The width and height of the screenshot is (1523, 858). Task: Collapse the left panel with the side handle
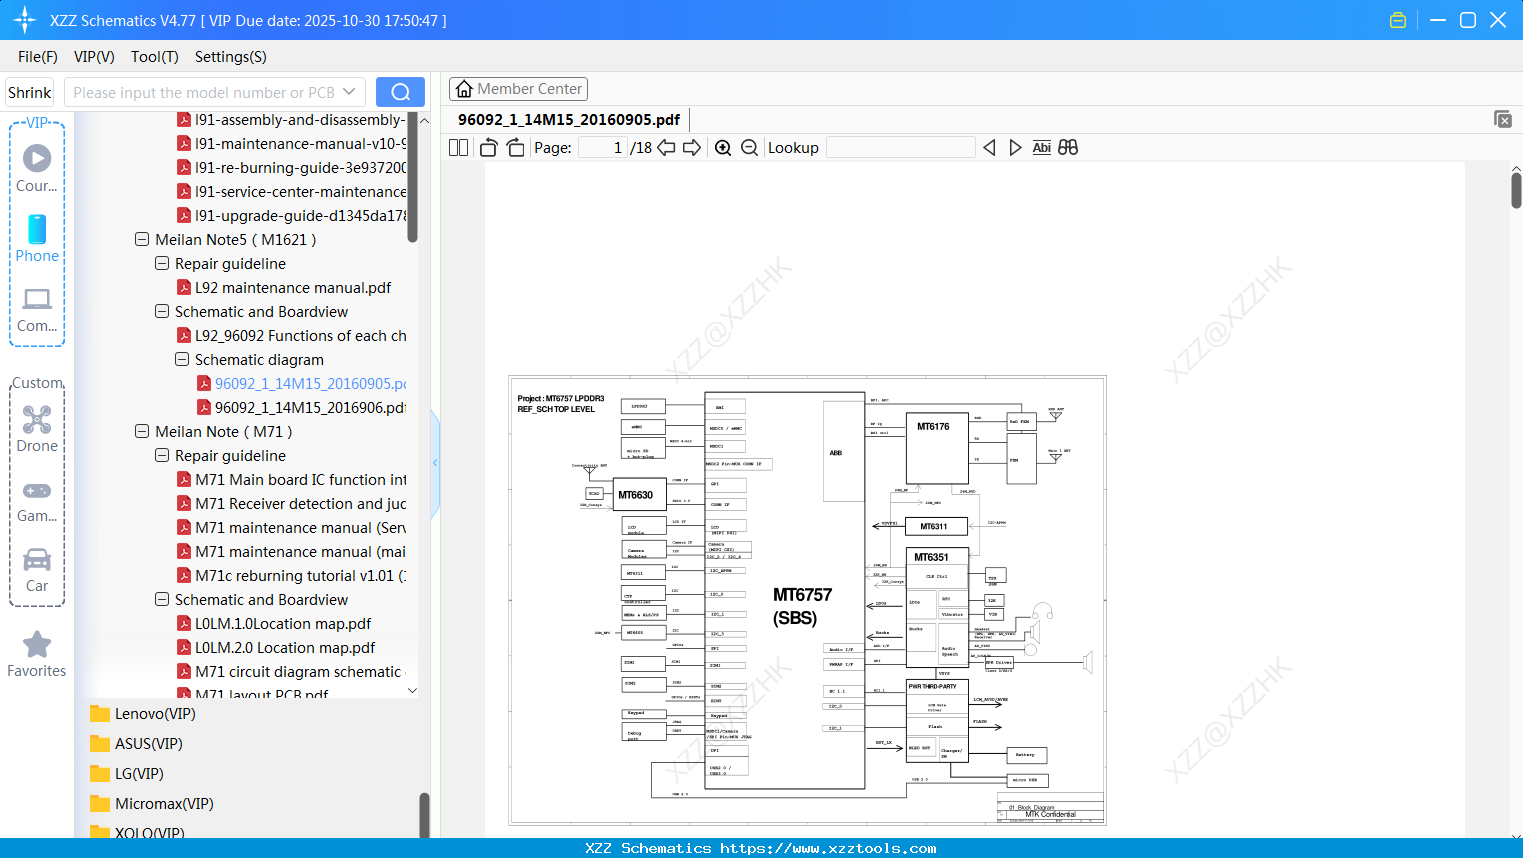tap(435, 462)
